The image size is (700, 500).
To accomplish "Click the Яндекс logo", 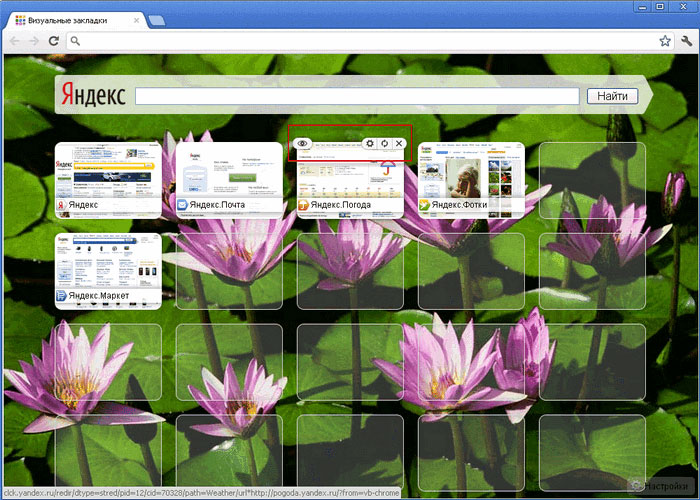I will (x=93, y=95).
